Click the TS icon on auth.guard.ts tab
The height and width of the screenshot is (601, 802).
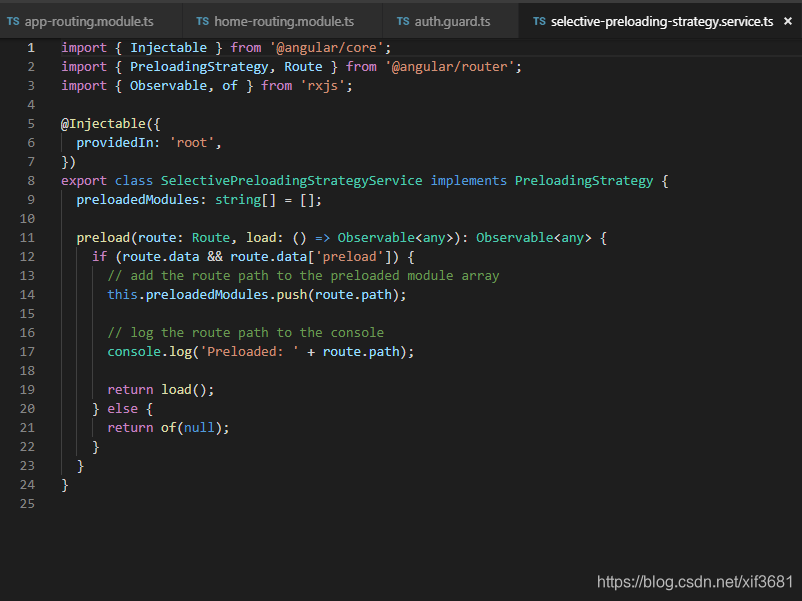pos(403,21)
